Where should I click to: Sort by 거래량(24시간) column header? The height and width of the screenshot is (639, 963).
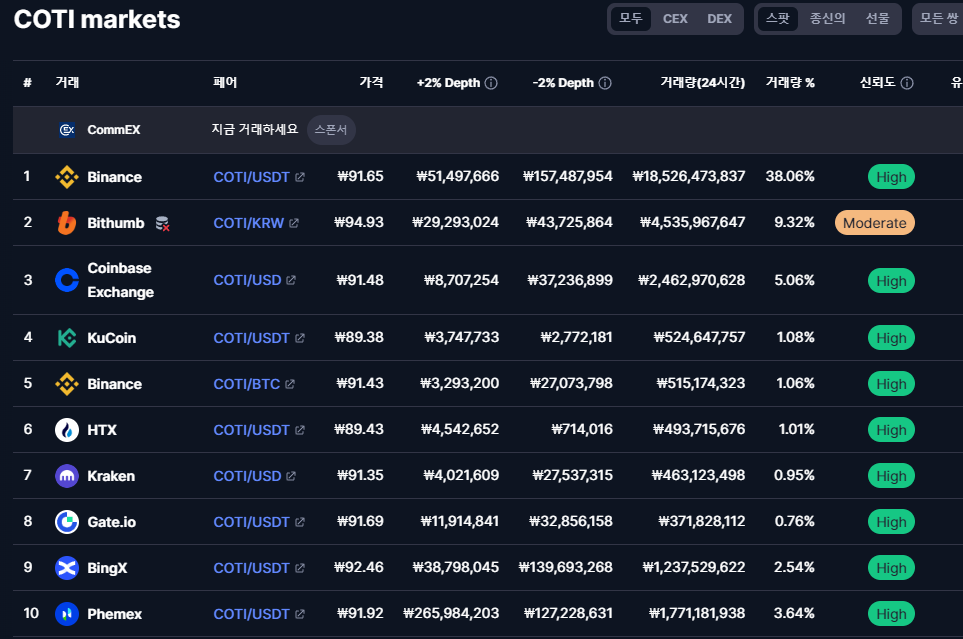pyautogui.click(x=702, y=83)
